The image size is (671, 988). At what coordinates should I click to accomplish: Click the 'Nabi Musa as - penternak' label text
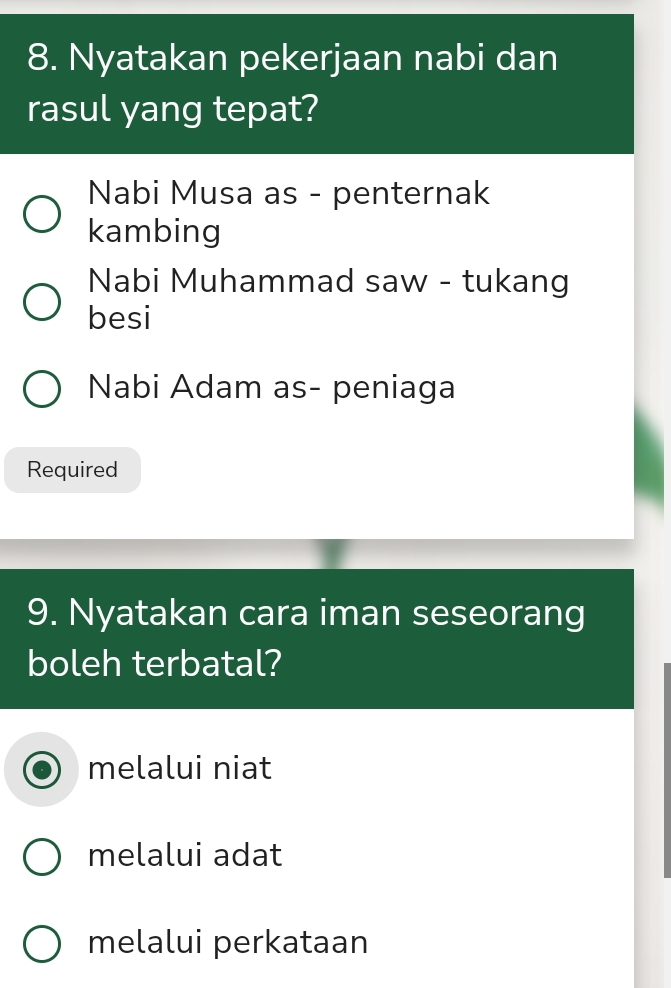pos(288,193)
